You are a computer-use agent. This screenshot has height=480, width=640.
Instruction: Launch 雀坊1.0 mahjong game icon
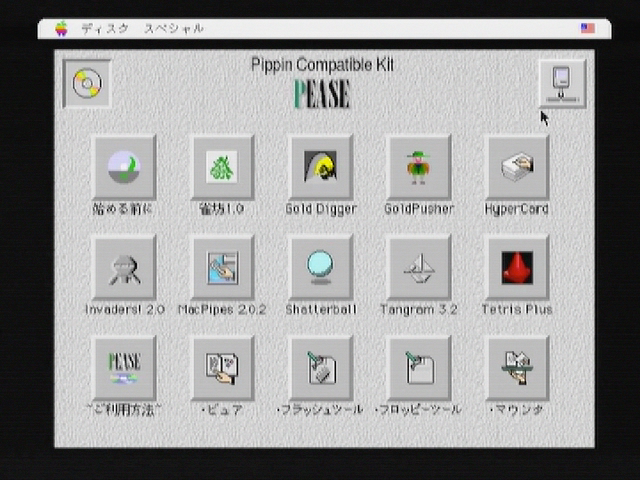coord(222,167)
